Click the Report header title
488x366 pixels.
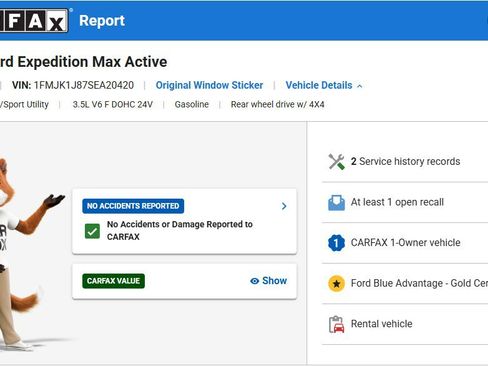point(102,21)
